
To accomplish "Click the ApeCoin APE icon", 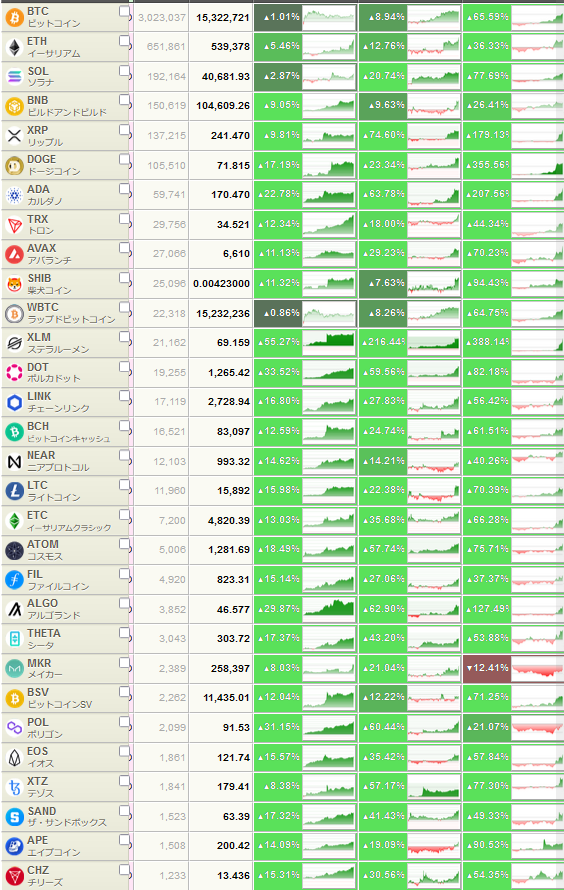I will point(14,846).
